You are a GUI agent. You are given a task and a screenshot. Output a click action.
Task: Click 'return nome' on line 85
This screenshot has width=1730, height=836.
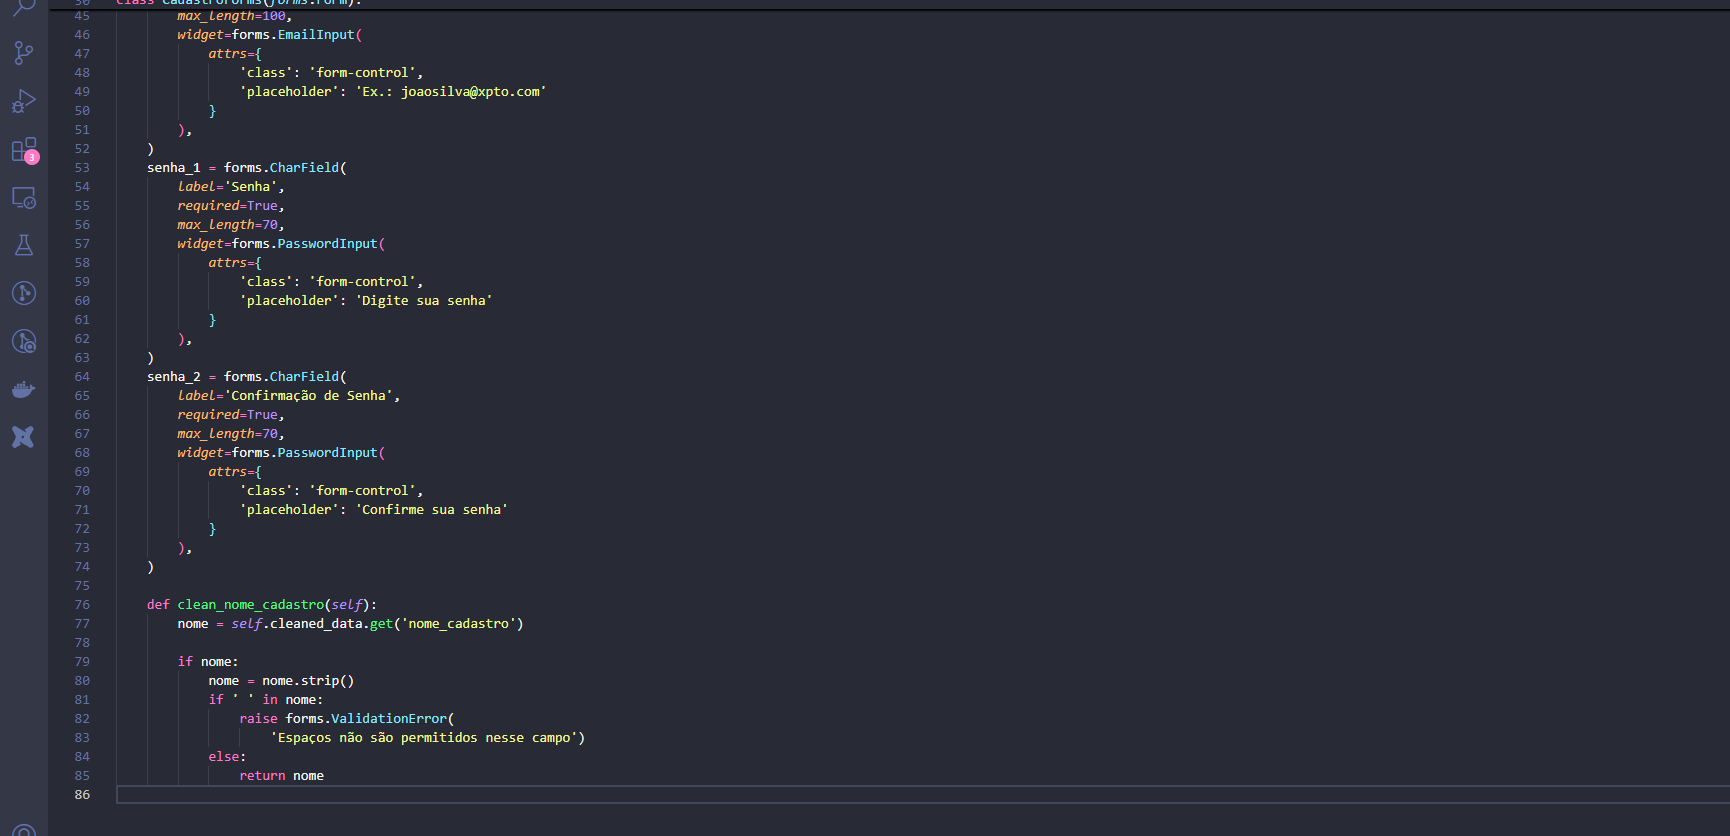[282, 776]
